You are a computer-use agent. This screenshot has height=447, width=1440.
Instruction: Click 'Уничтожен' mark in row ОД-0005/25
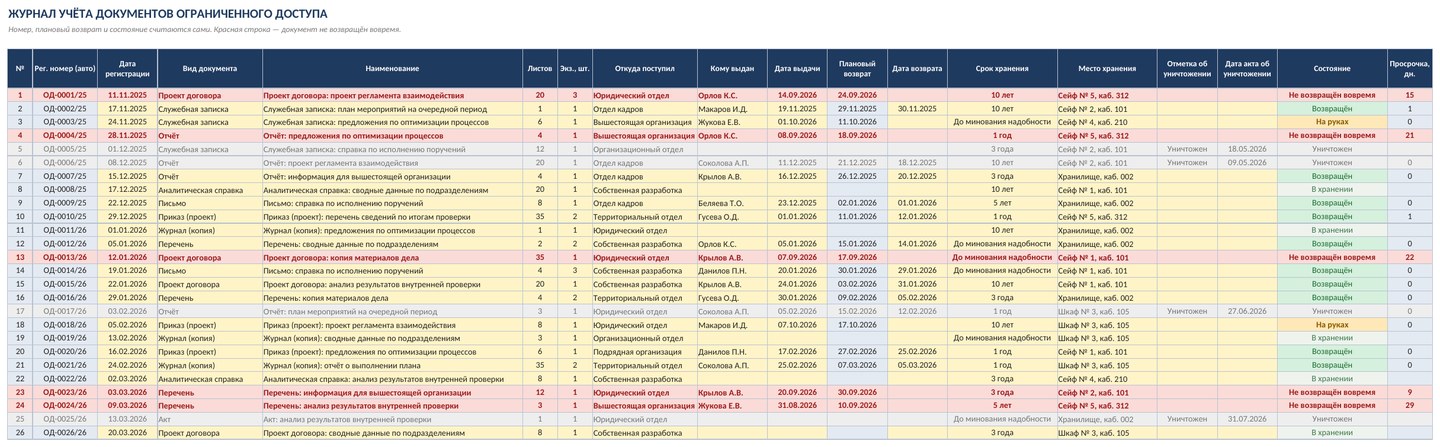(x=1187, y=149)
